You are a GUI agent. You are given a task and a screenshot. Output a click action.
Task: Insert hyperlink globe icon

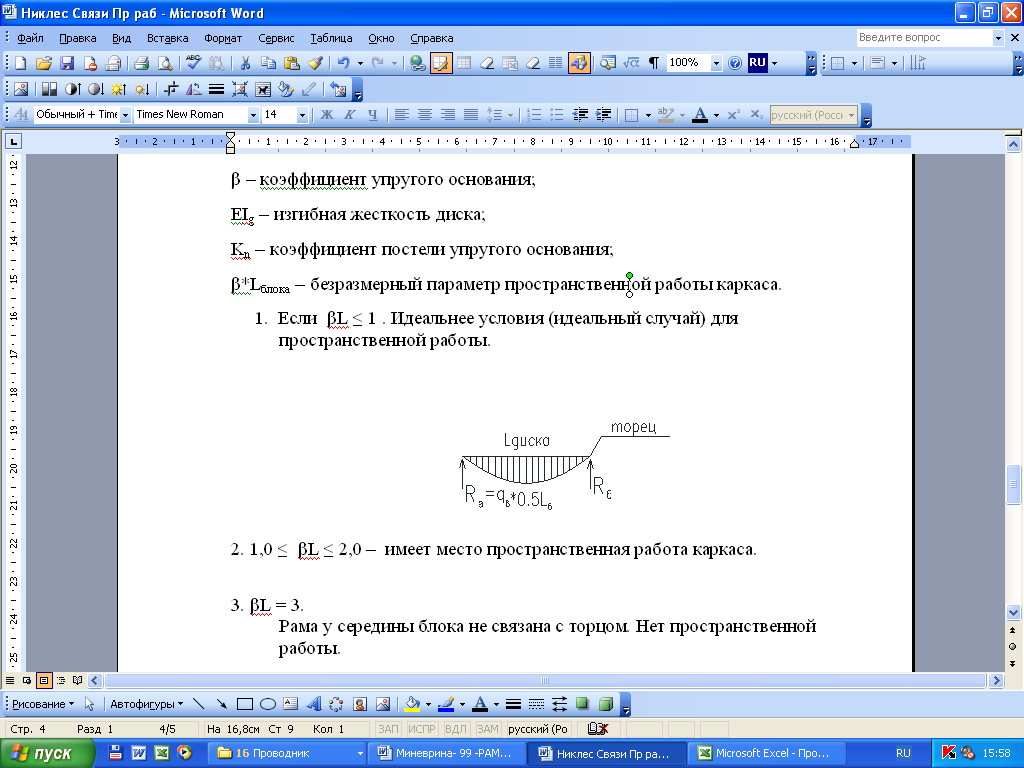tap(417, 63)
